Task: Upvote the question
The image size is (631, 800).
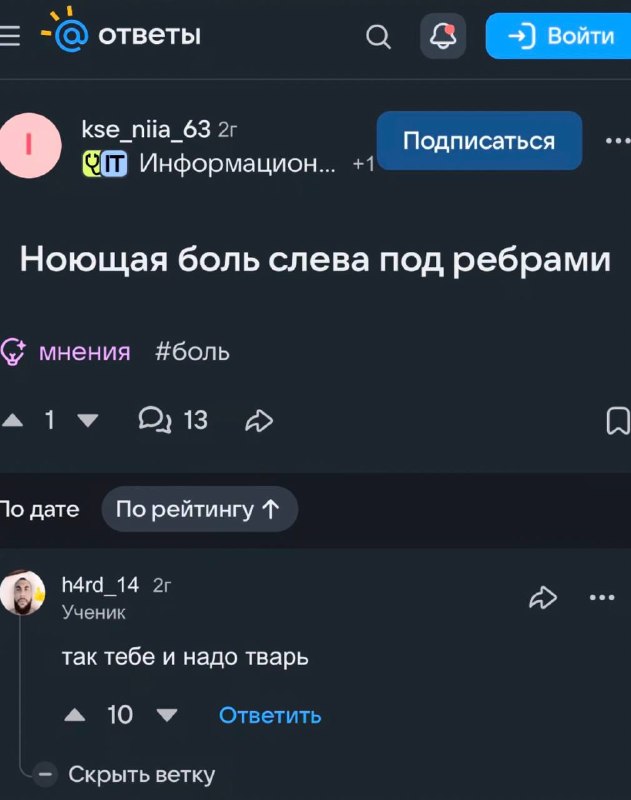Action: coord(13,420)
